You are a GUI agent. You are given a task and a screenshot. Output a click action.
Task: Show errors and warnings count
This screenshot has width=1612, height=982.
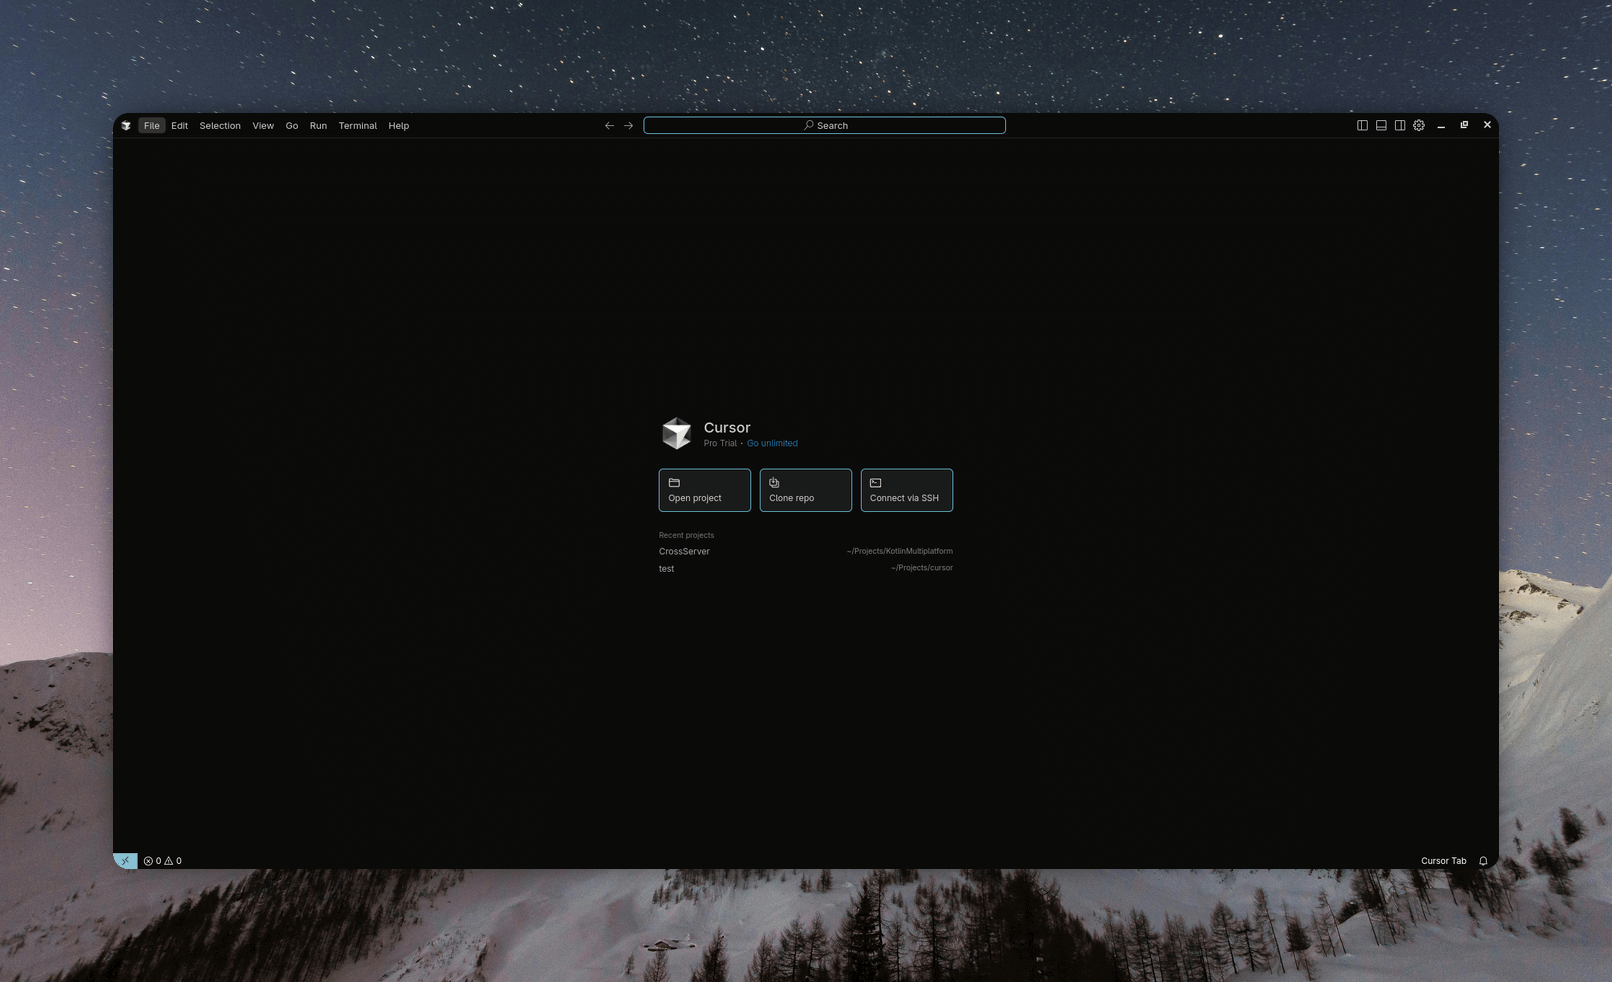click(163, 861)
